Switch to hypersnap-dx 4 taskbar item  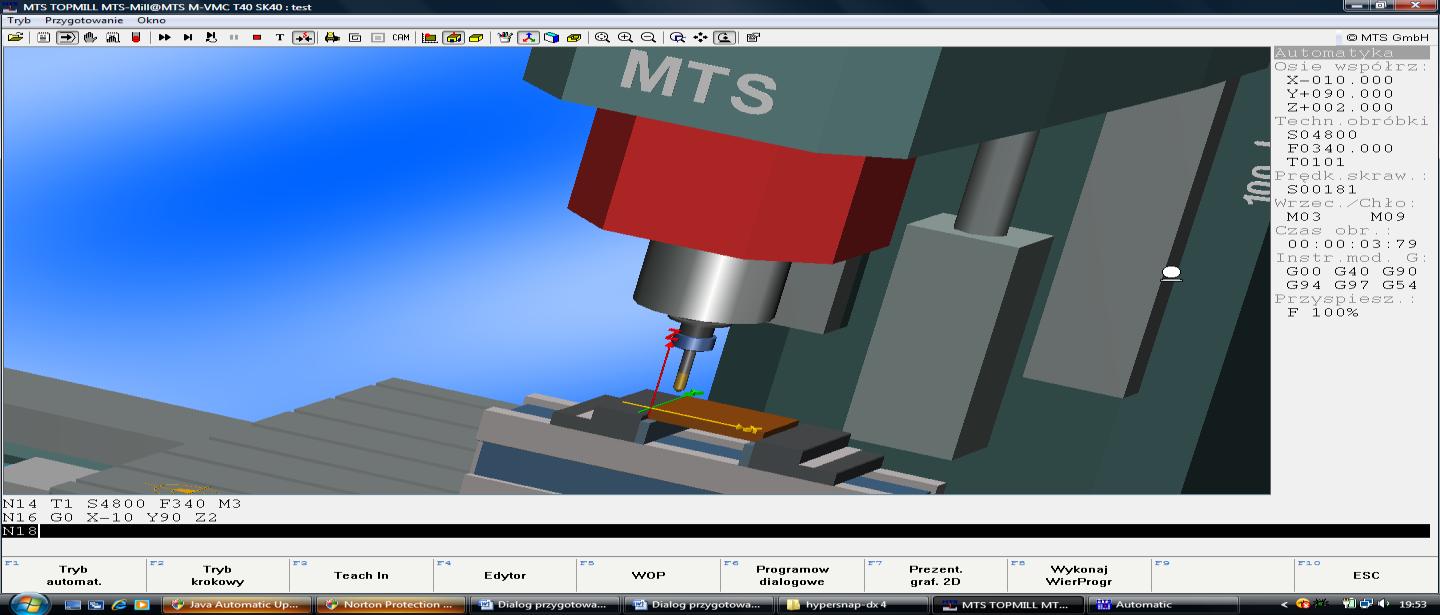tap(853, 604)
